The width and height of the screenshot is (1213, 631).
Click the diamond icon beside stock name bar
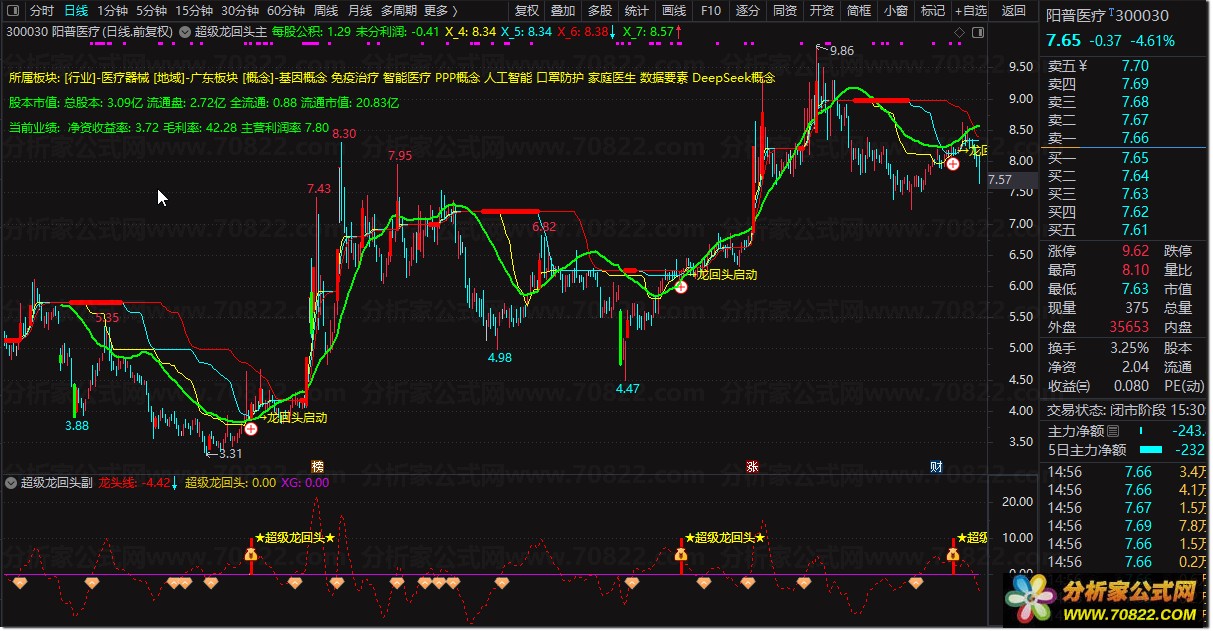click(959, 32)
